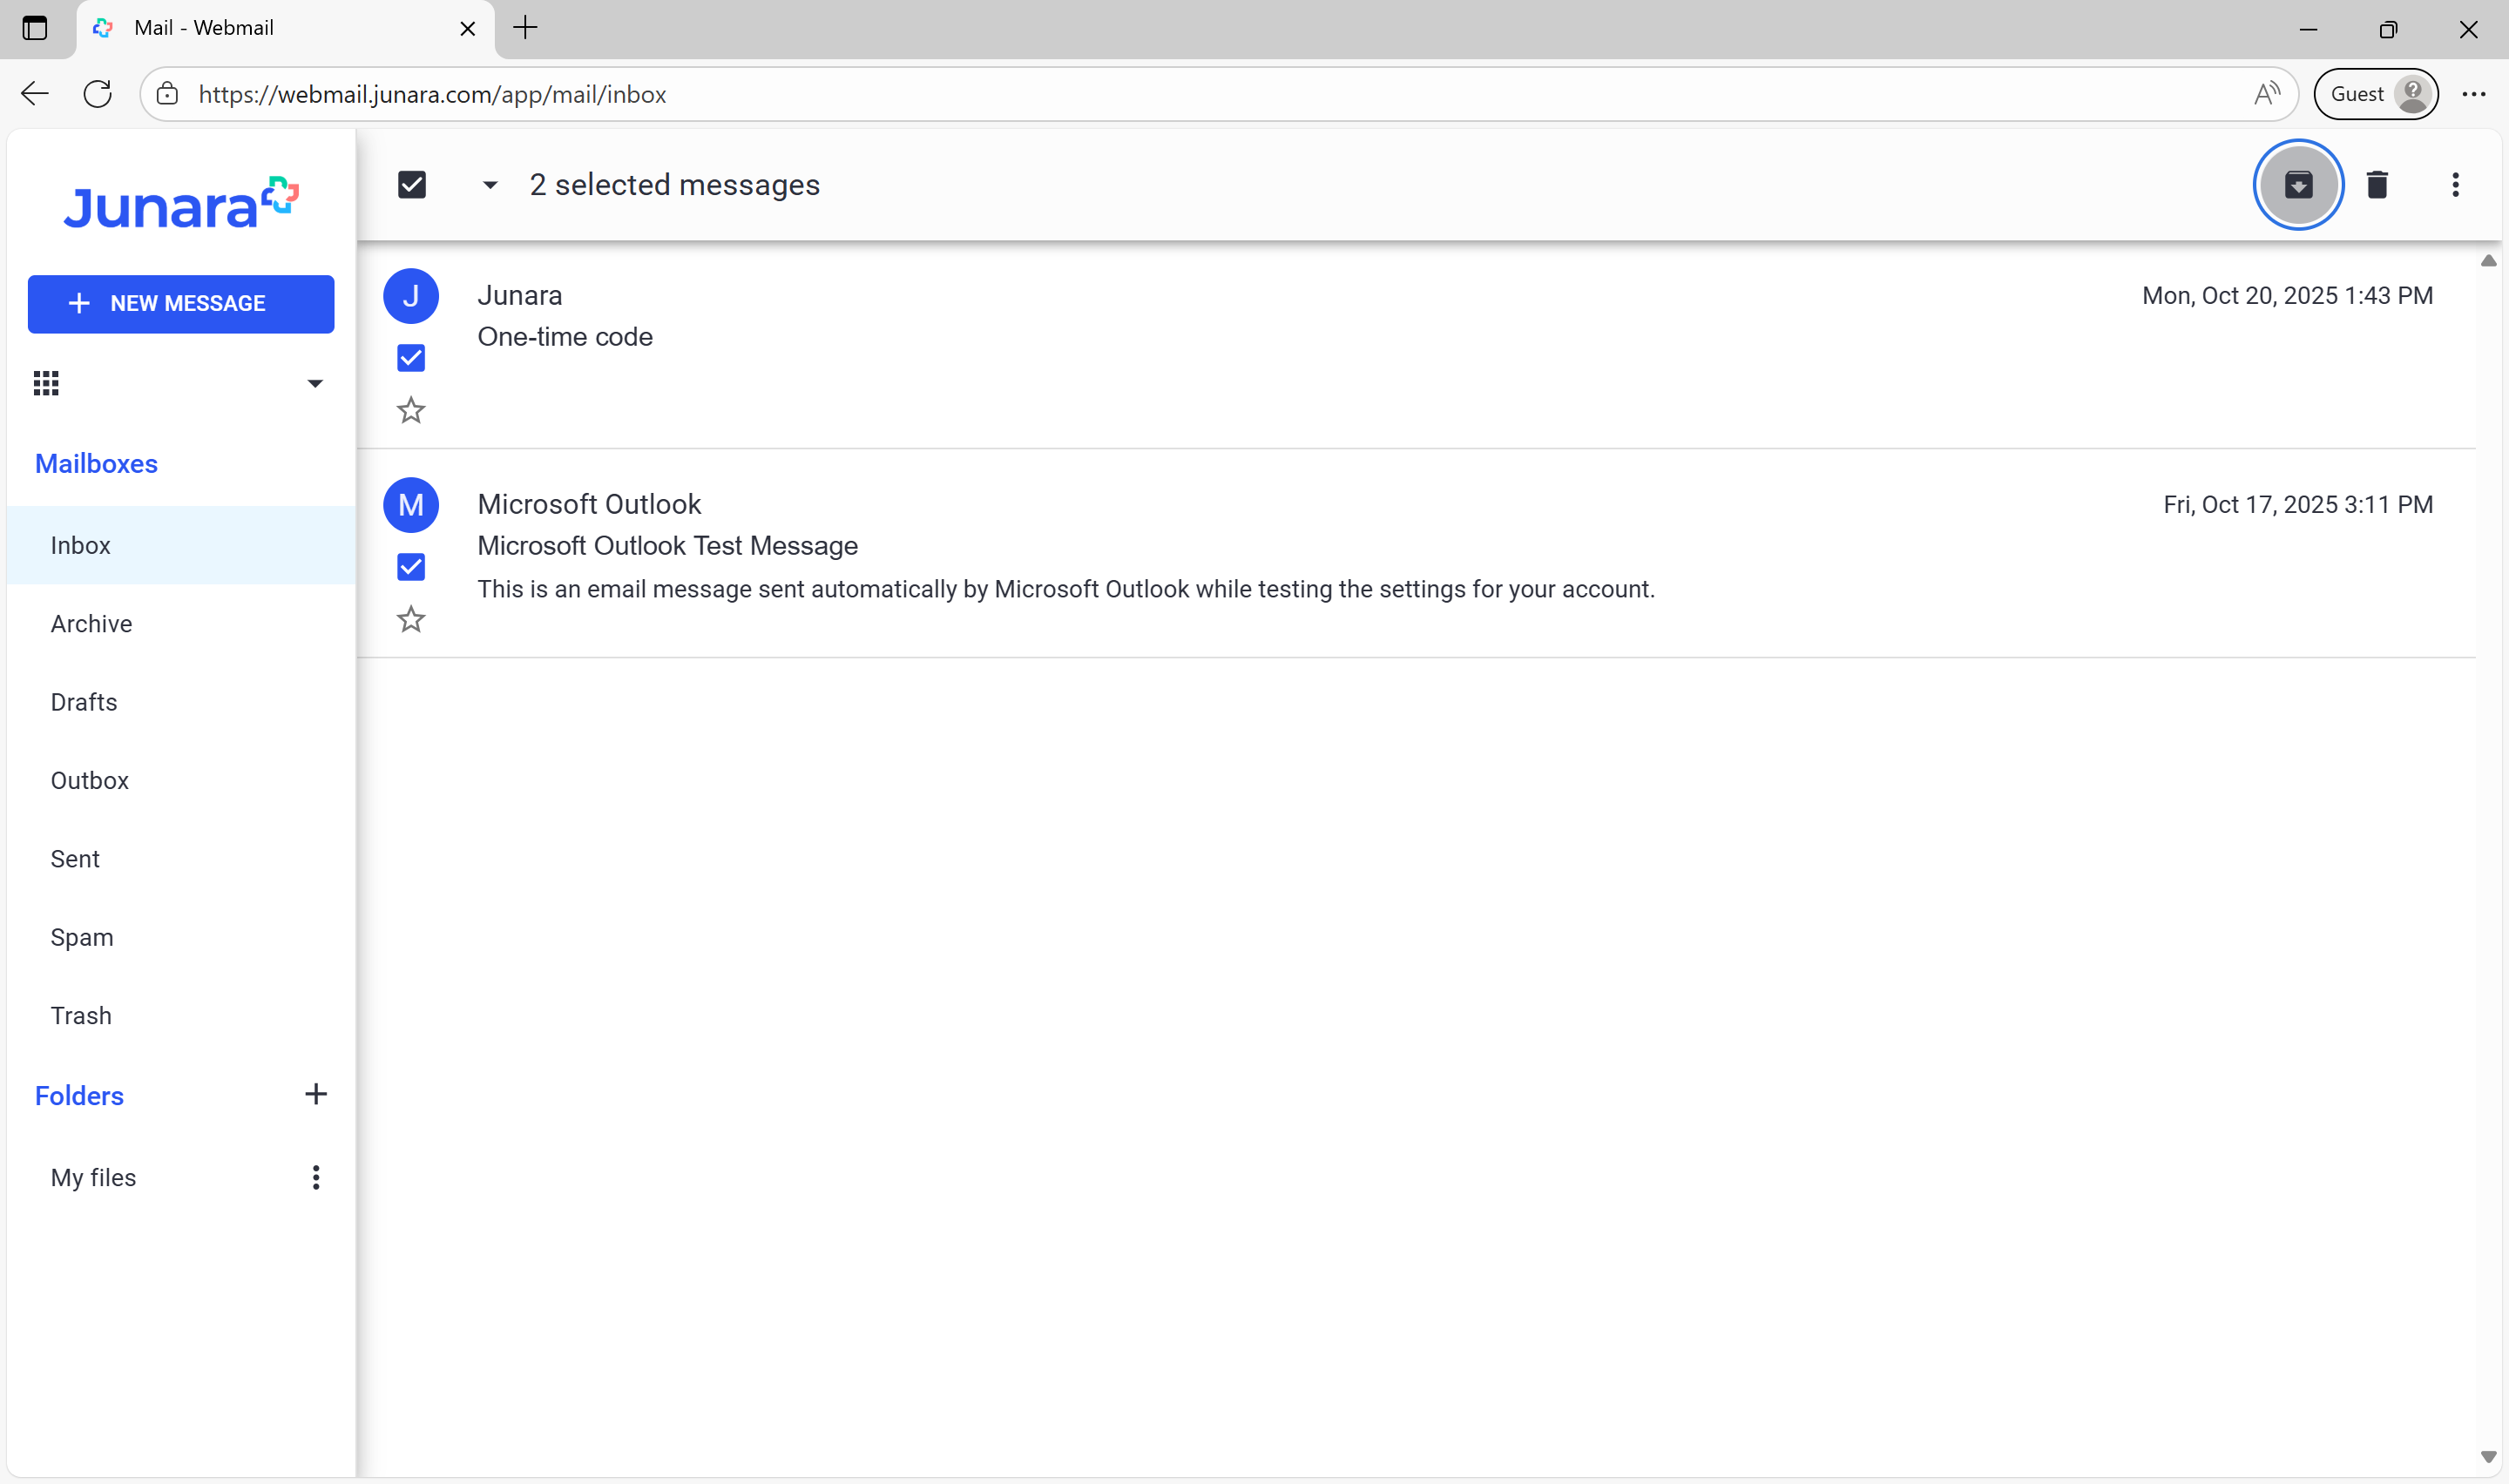Viewport: 2509px width, 1484px height.
Task: Click the message list scroll-up arrow
Action: (2488, 261)
